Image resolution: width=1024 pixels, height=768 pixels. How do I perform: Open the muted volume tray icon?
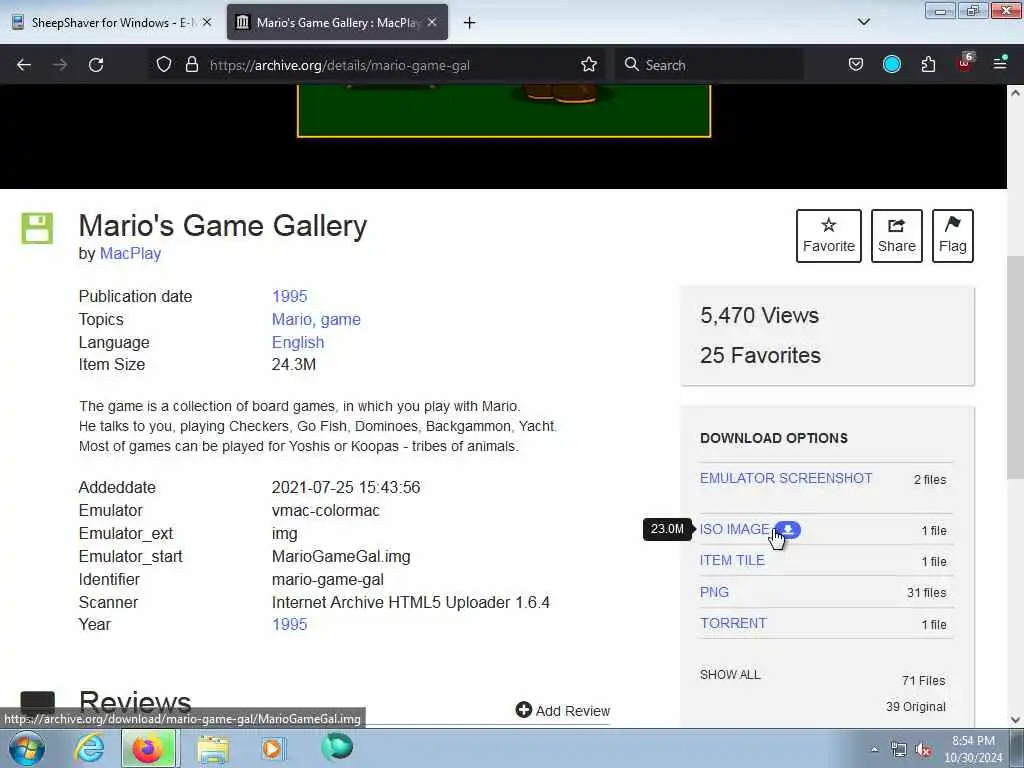tap(923, 750)
